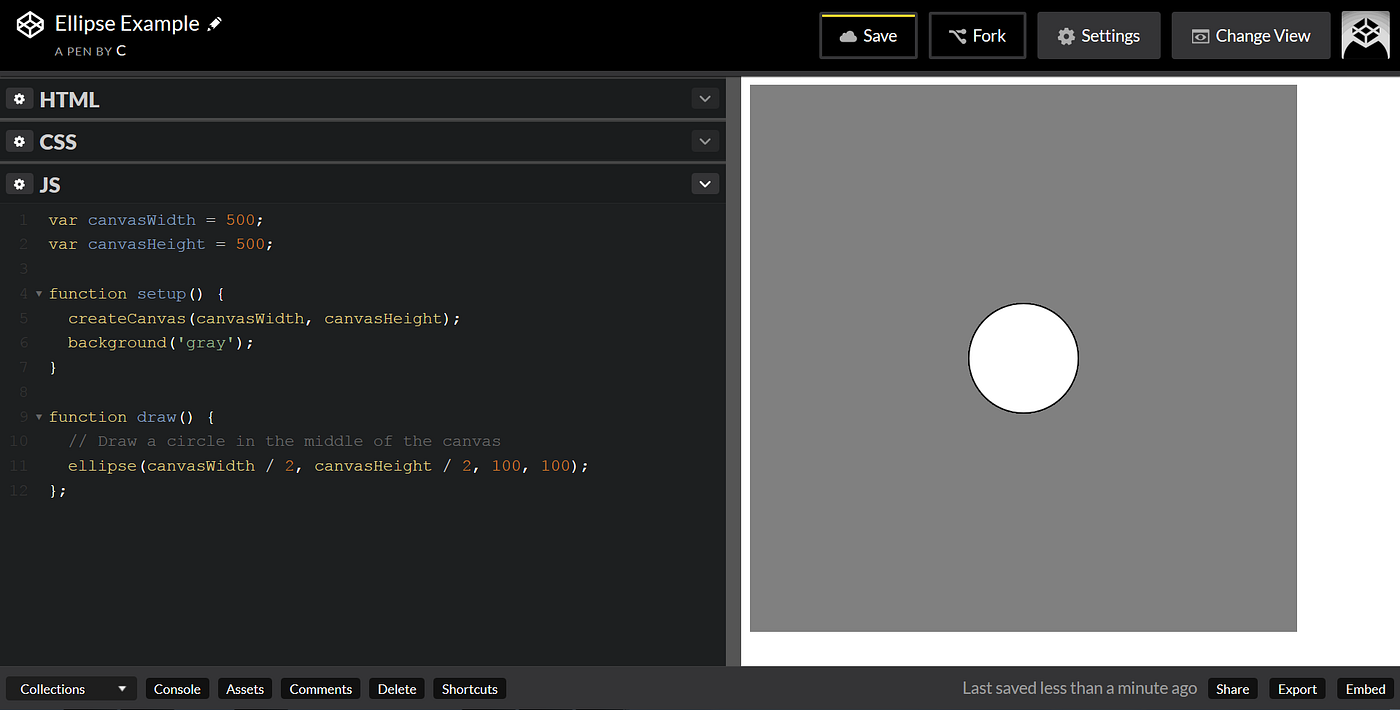Open the Embed options
The width and height of the screenshot is (1400, 710).
[1364, 688]
